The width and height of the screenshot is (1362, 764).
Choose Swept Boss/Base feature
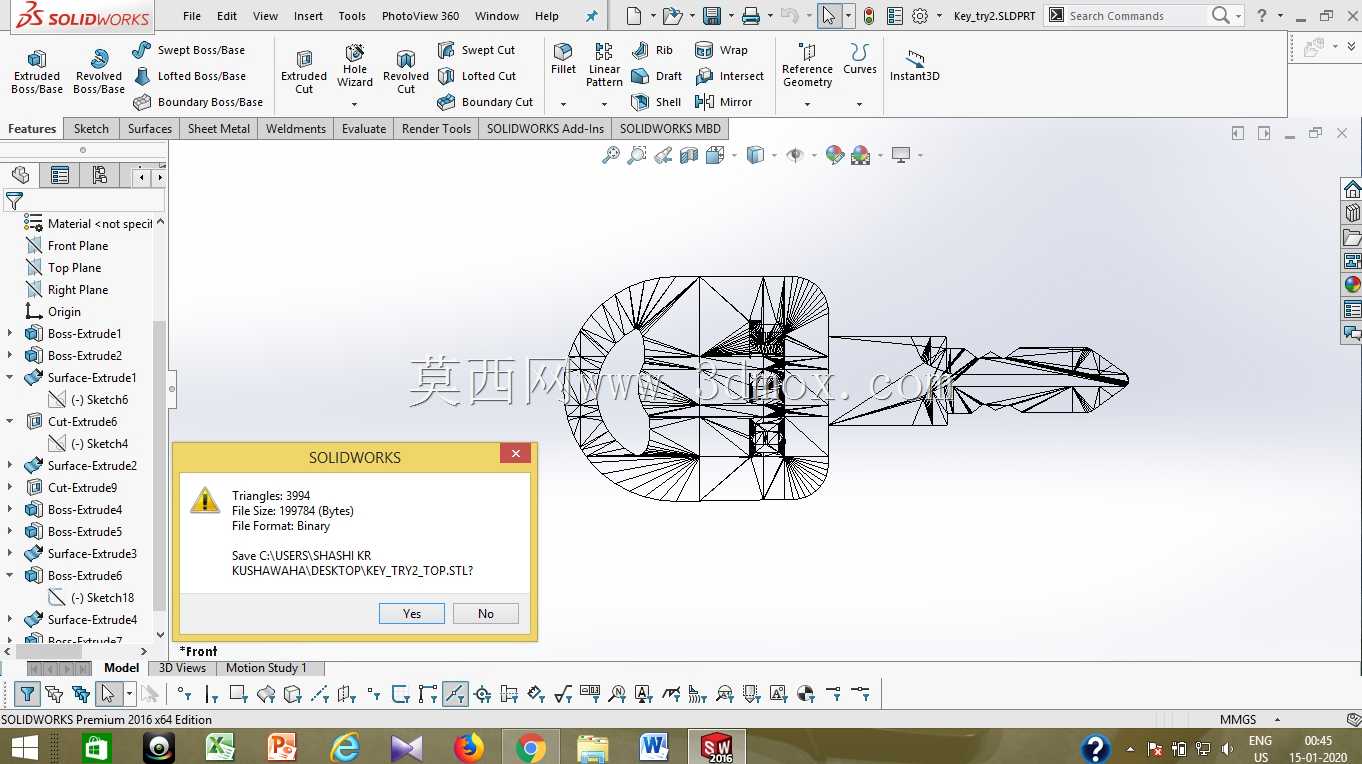[189, 50]
